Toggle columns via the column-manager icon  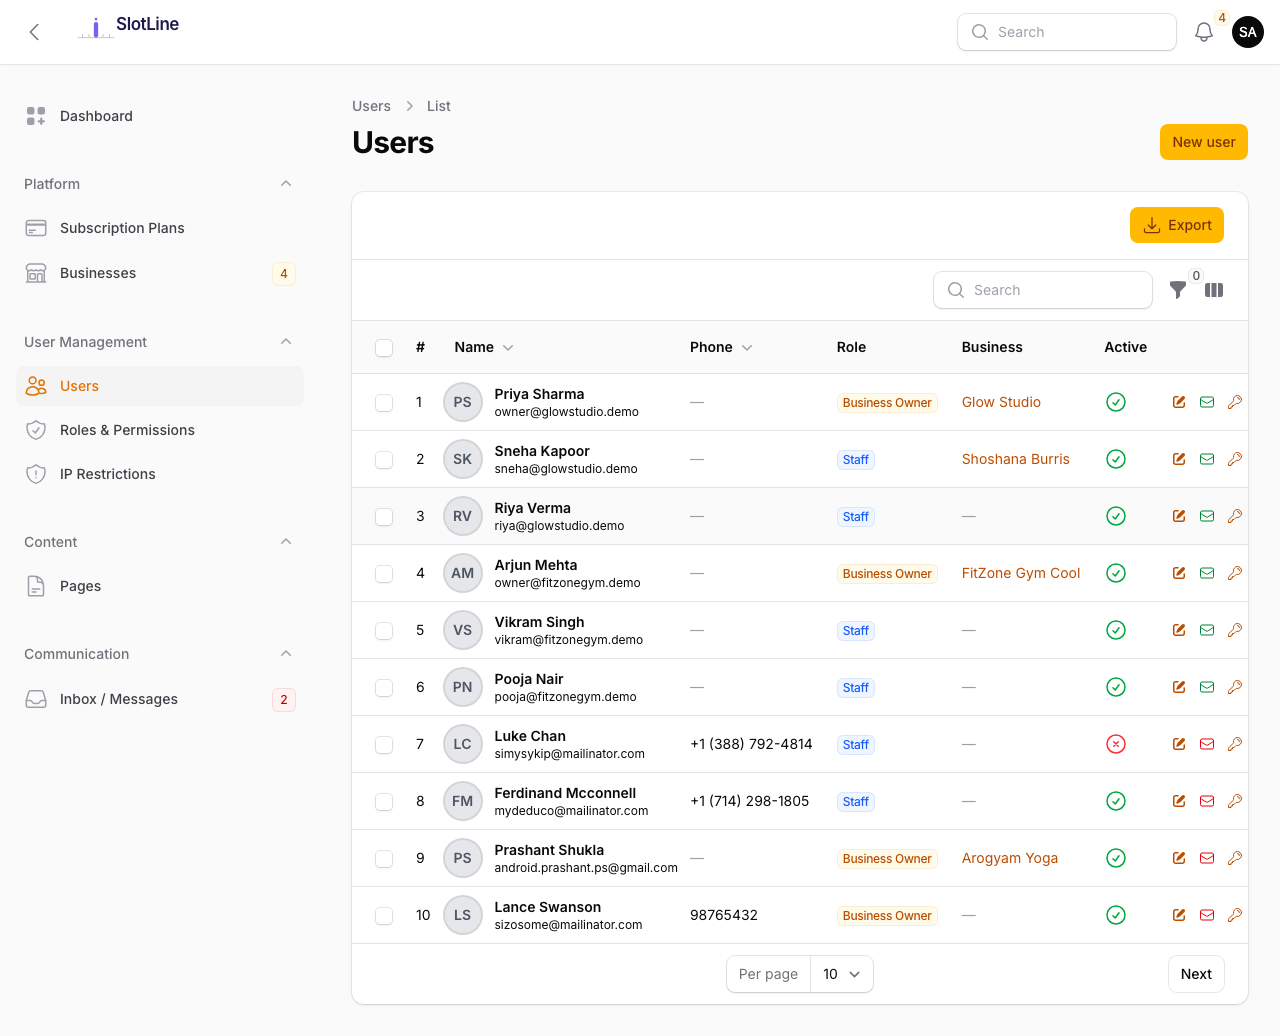pyautogui.click(x=1214, y=290)
